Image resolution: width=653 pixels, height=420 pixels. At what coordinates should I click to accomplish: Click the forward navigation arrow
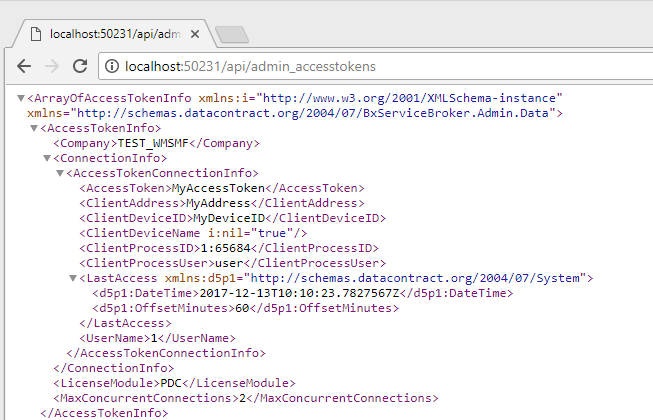pyautogui.click(x=51, y=66)
